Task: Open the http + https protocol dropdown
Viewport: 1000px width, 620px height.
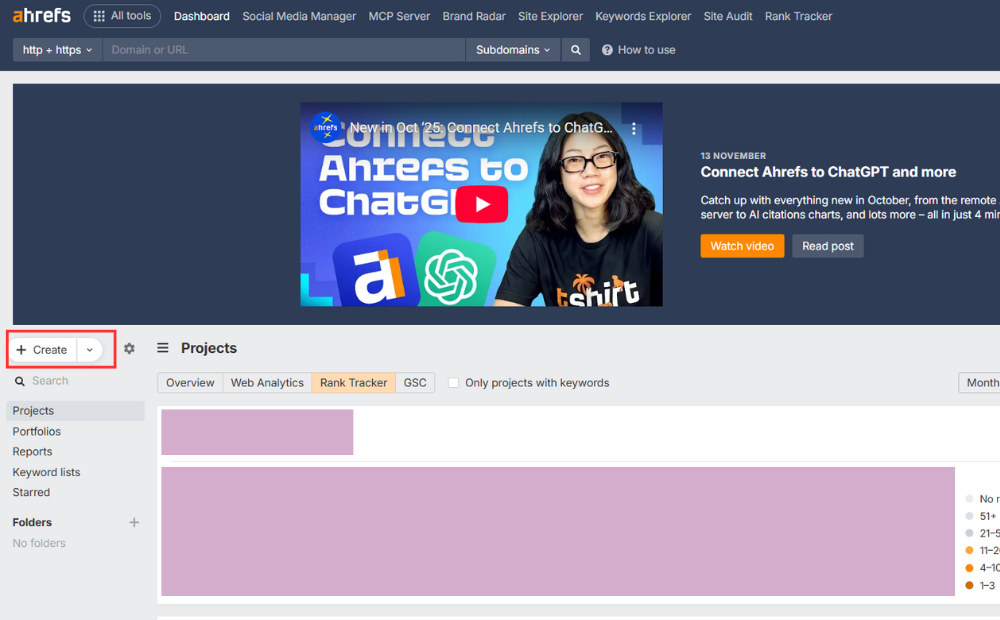Action: [57, 50]
